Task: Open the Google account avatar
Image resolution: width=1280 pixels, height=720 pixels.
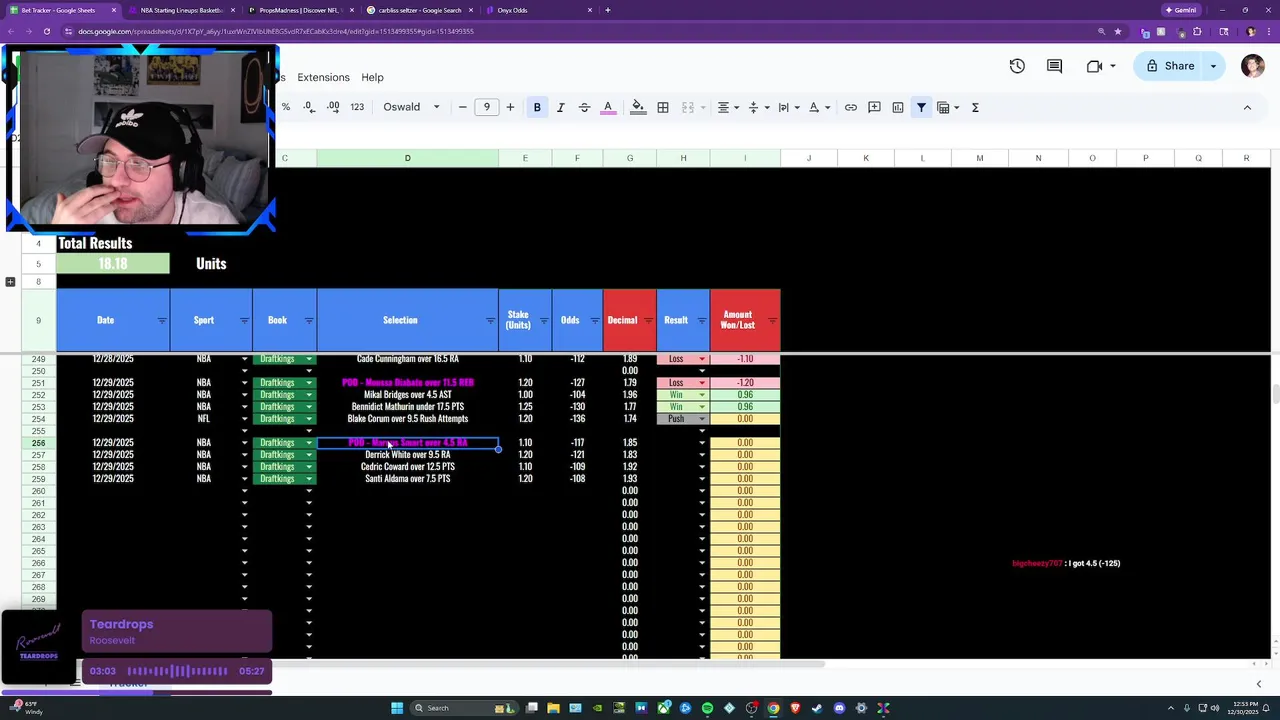Action: [x=1253, y=66]
